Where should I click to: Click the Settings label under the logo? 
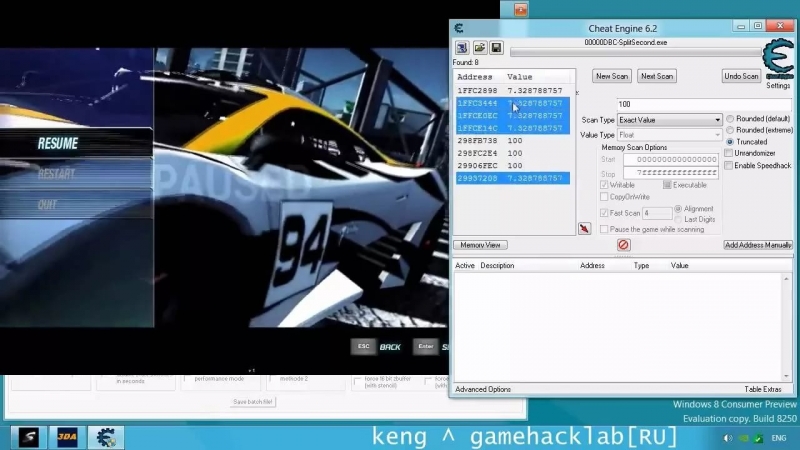tap(778, 86)
